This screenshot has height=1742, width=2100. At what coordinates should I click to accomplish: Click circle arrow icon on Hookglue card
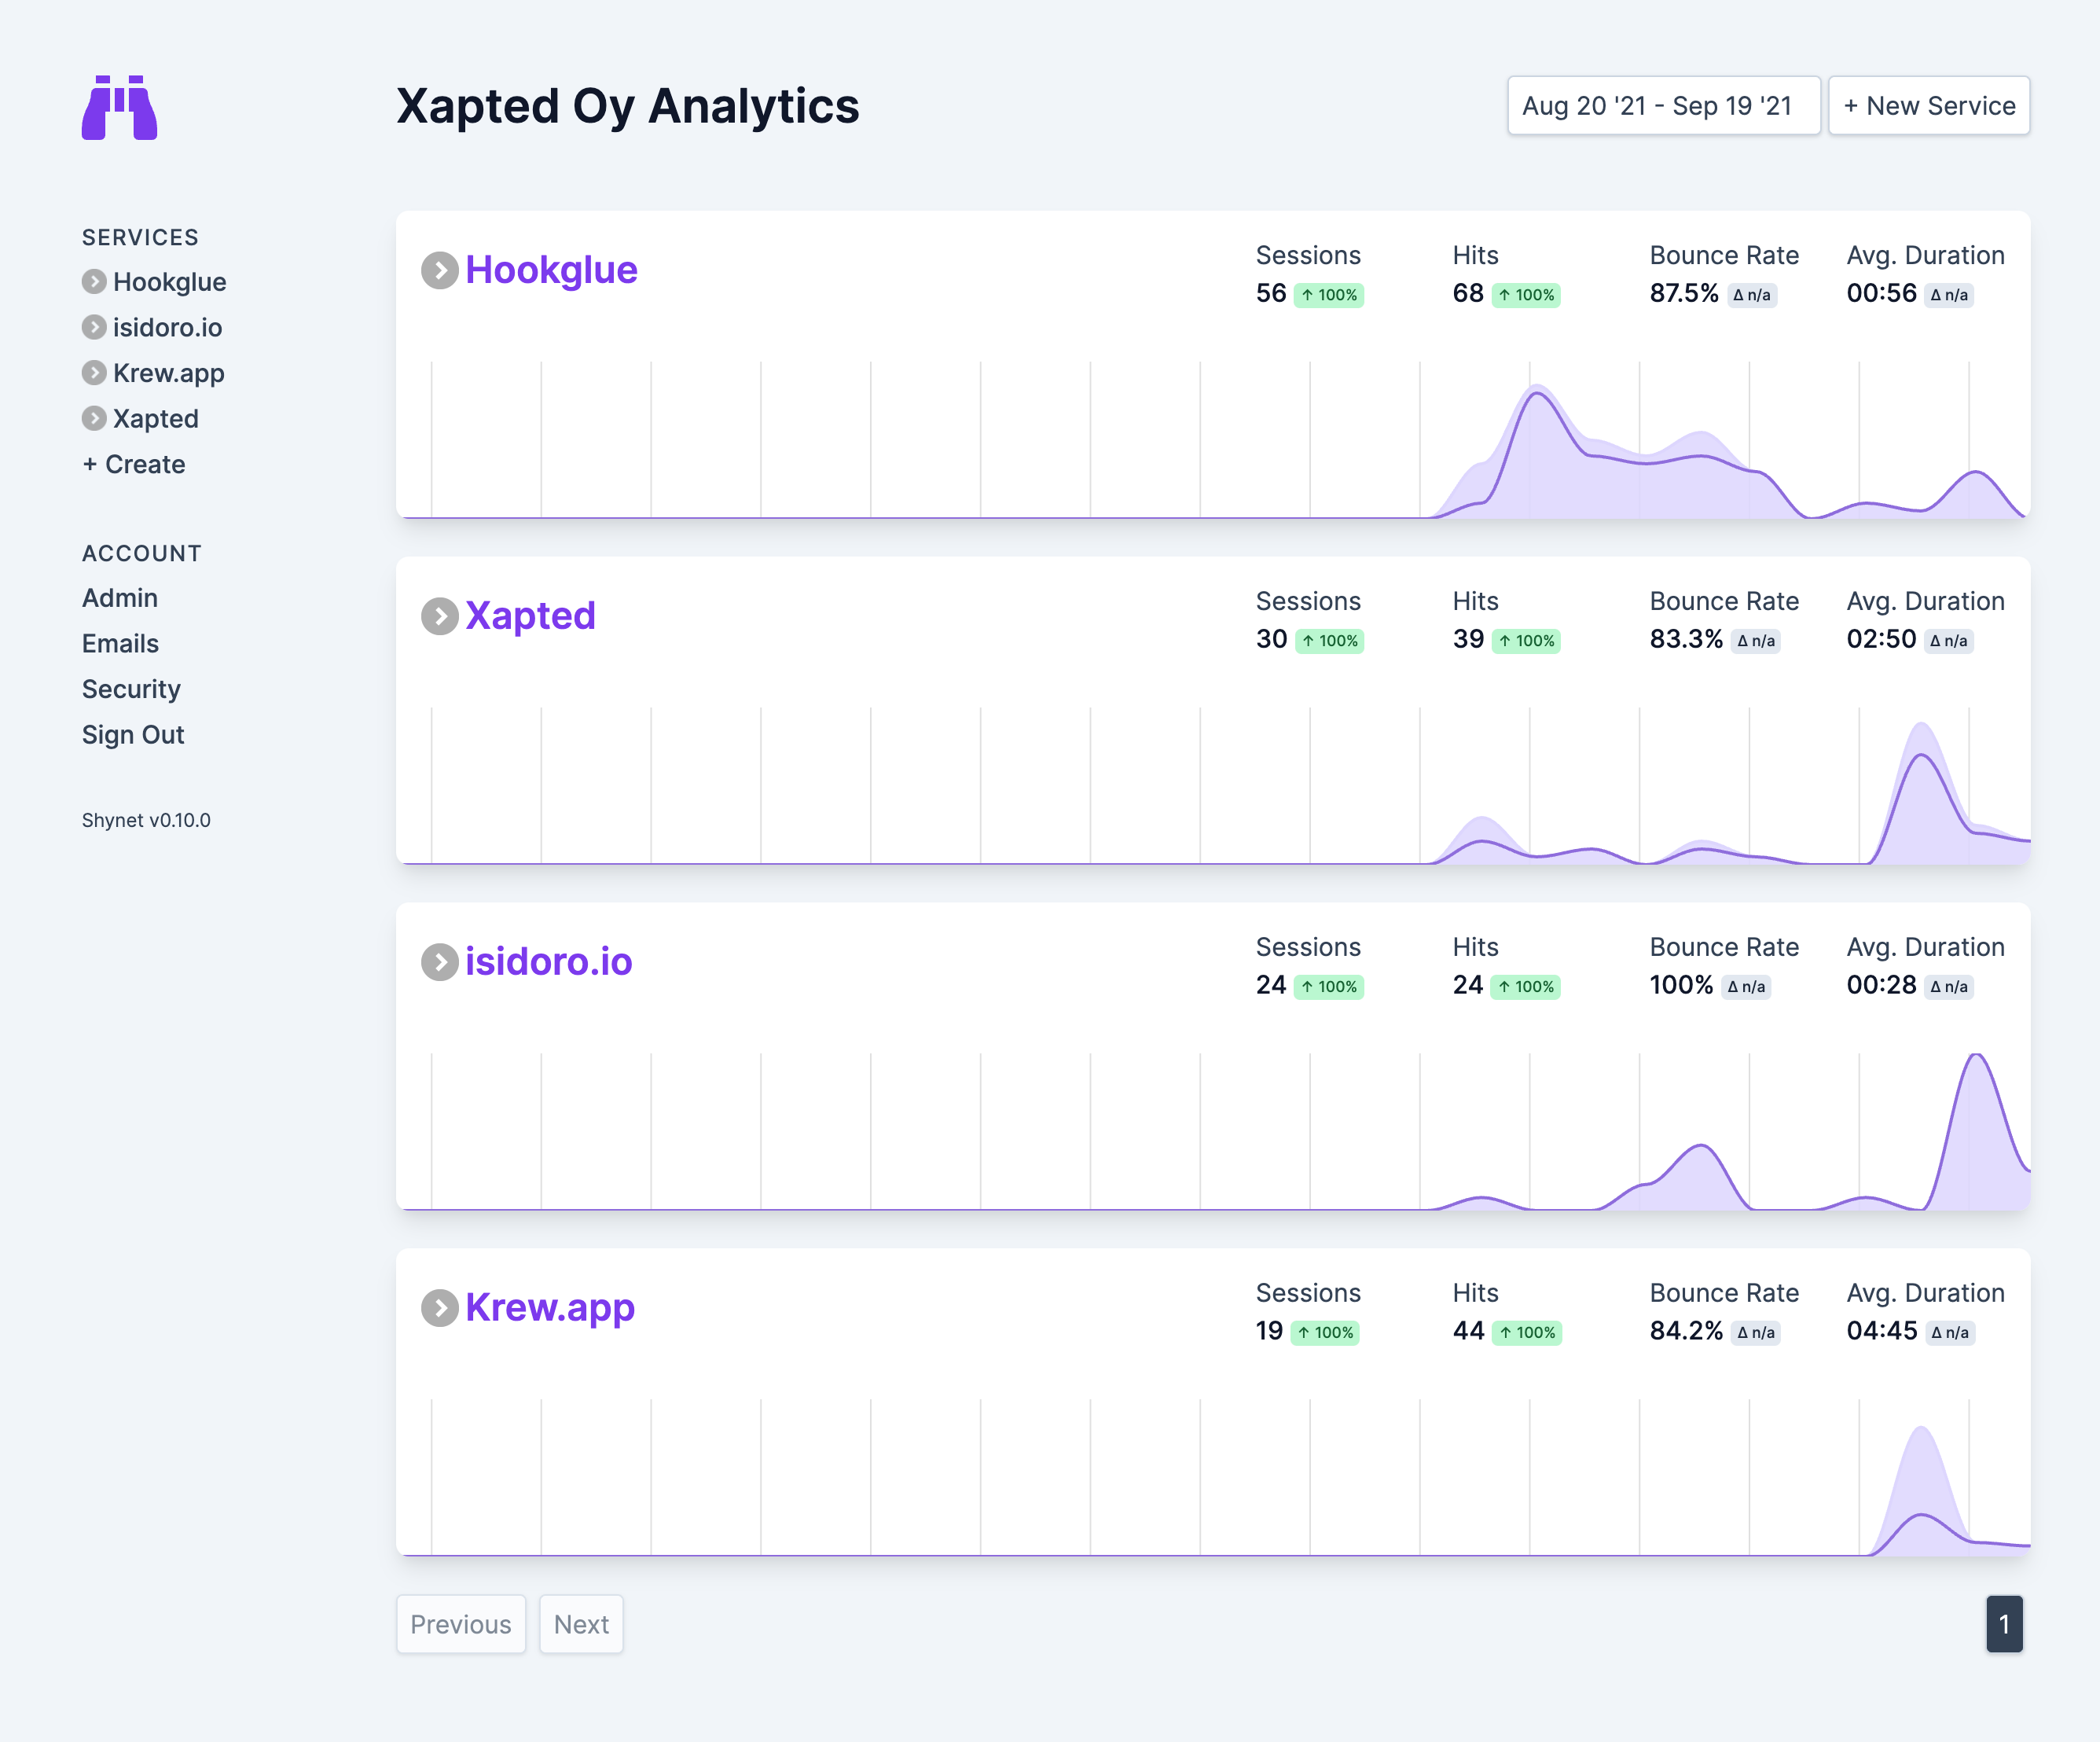click(x=439, y=270)
